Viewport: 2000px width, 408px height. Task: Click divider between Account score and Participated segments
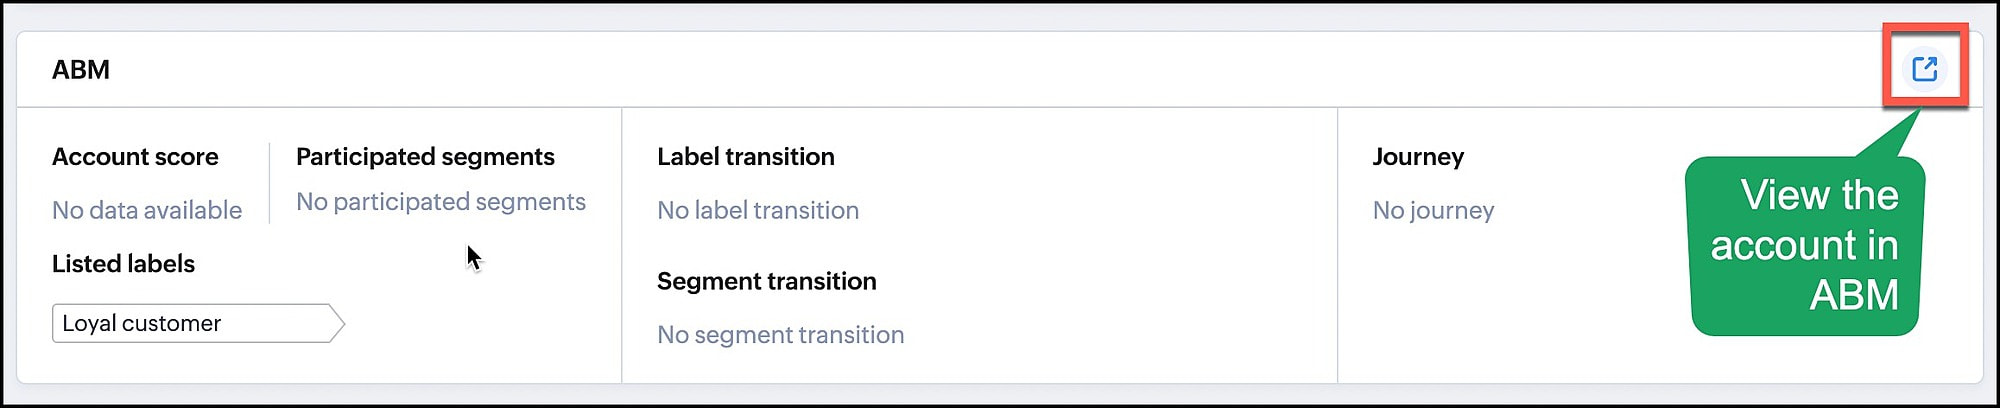269,183
